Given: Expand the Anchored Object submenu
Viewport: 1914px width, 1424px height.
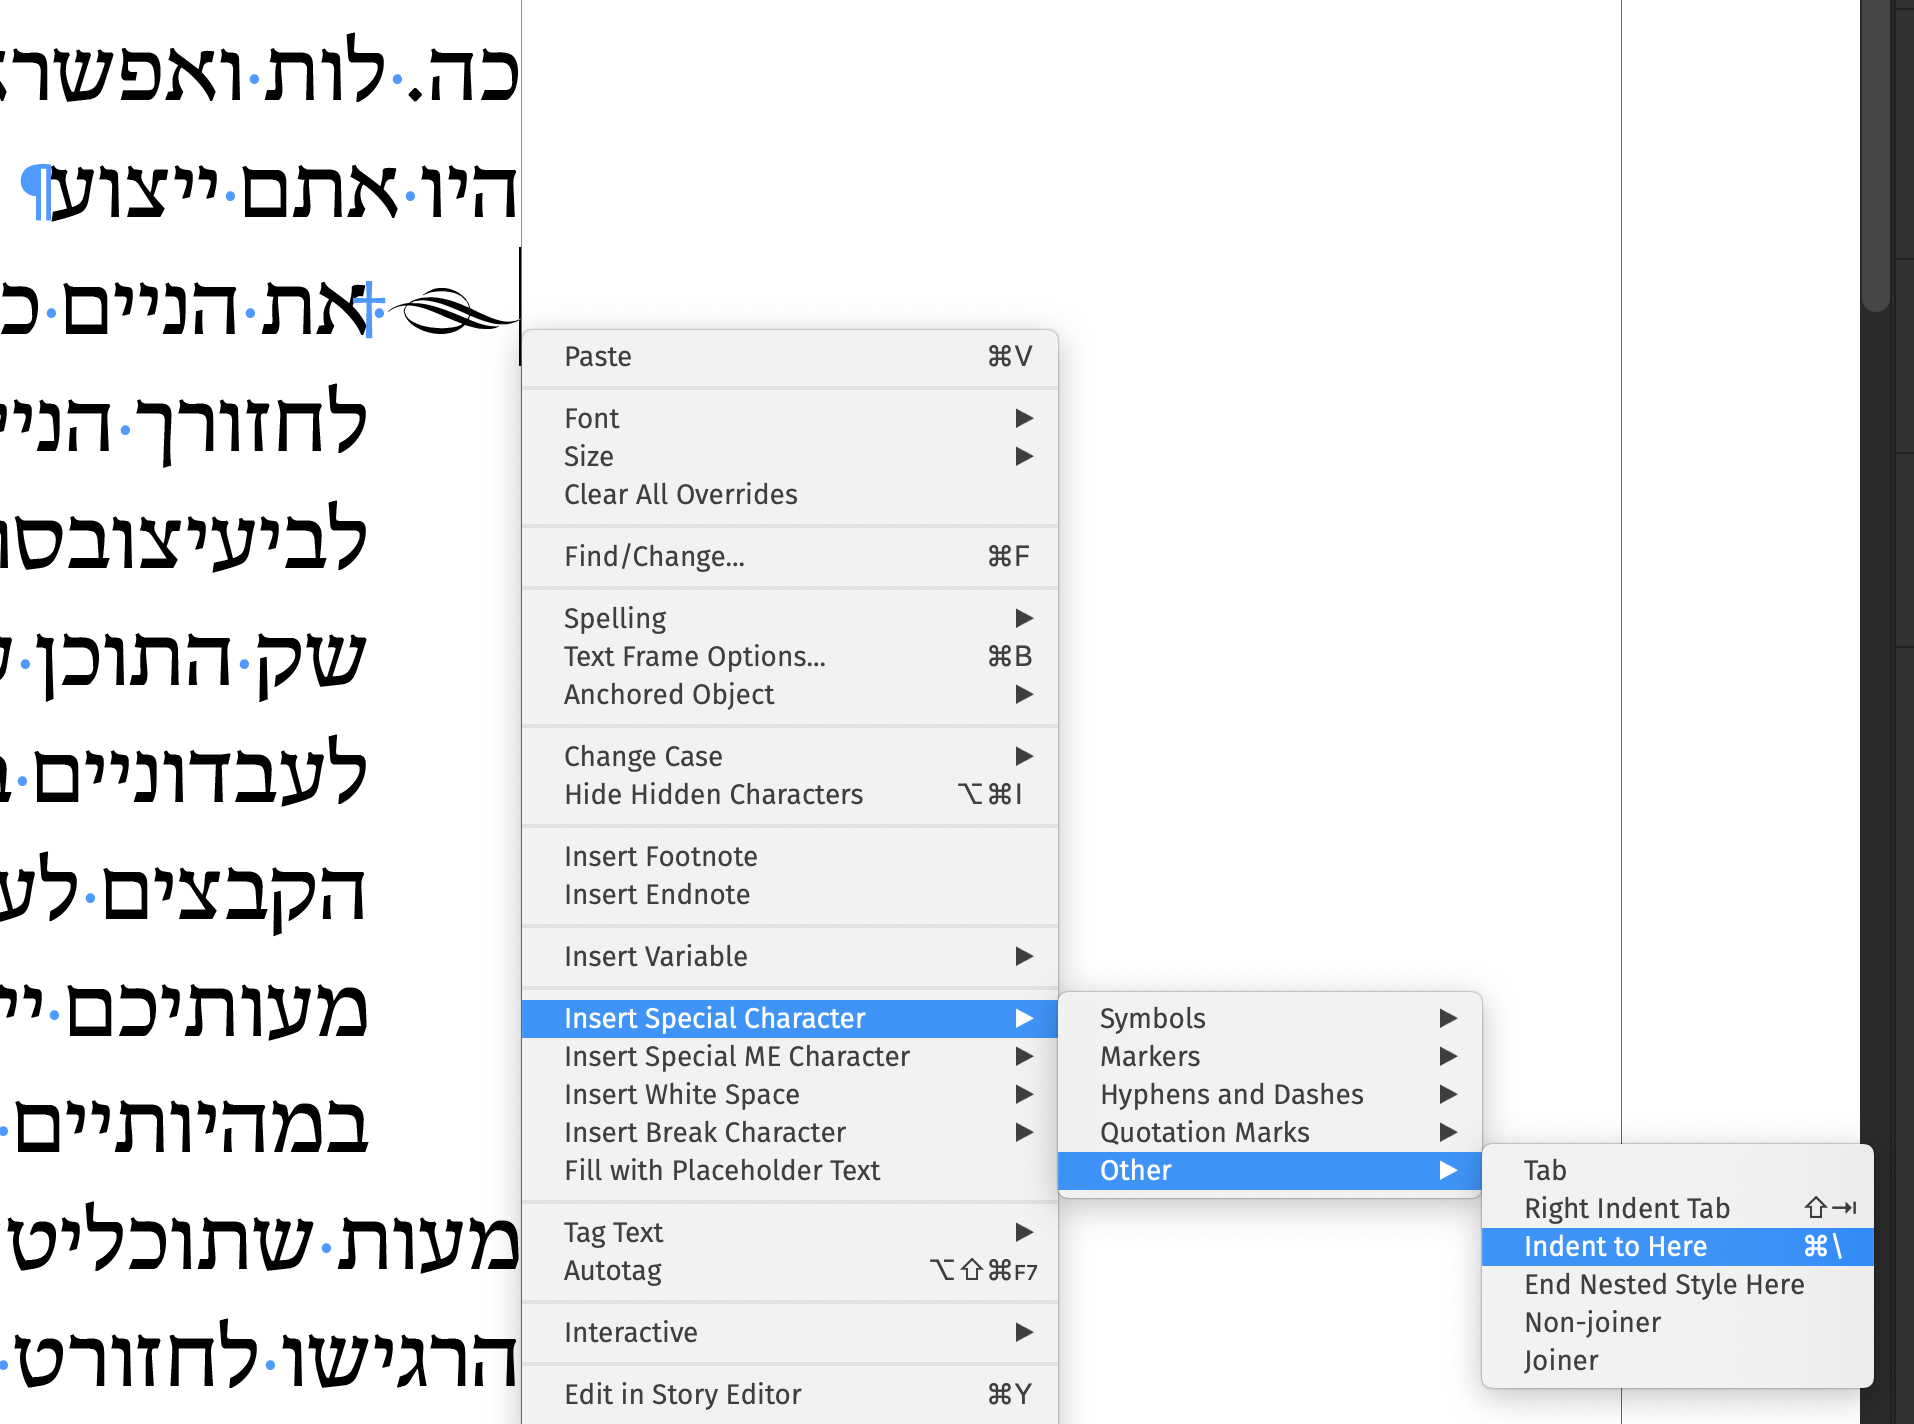Looking at the screenshot, I should pos(790,694).
